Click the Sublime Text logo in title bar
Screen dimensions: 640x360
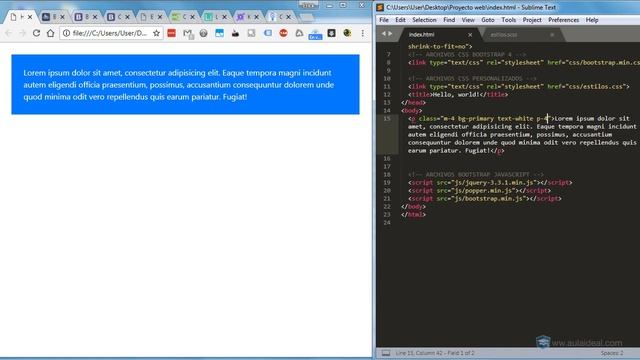point(380,7)
